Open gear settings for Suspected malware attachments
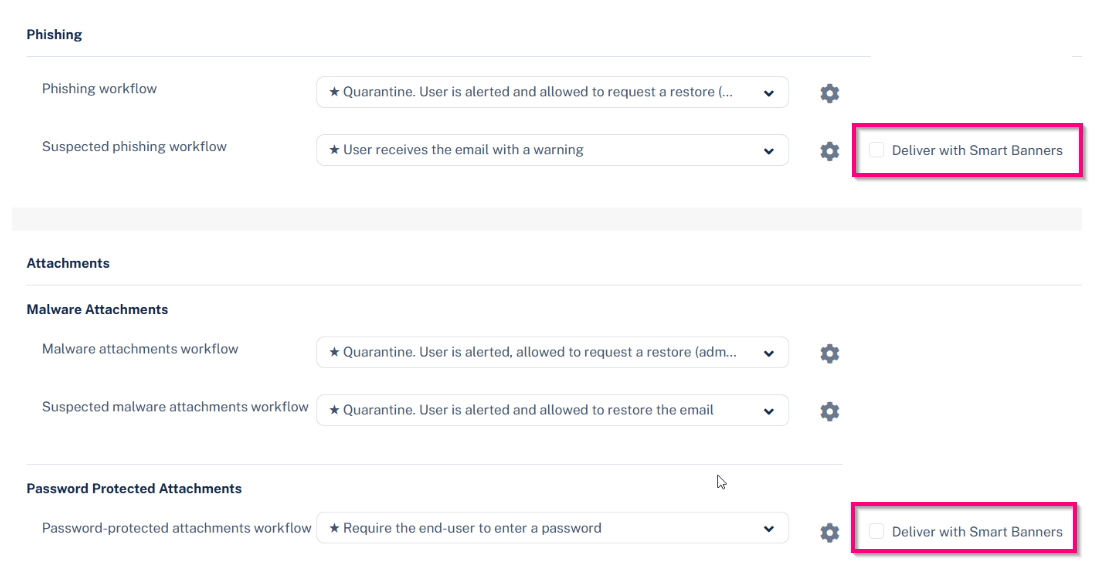 pyautogui.click(x=829, y=411)
